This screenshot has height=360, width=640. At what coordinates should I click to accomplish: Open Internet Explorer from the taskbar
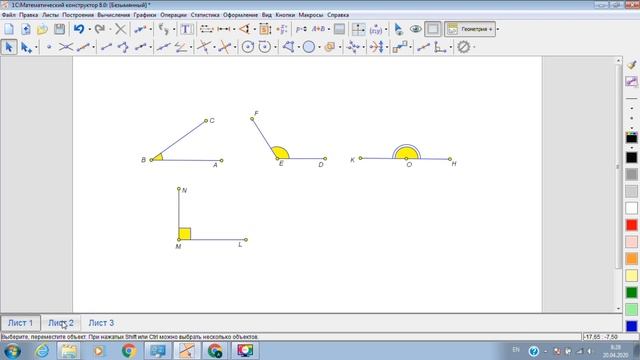click(x=42, y=351)
